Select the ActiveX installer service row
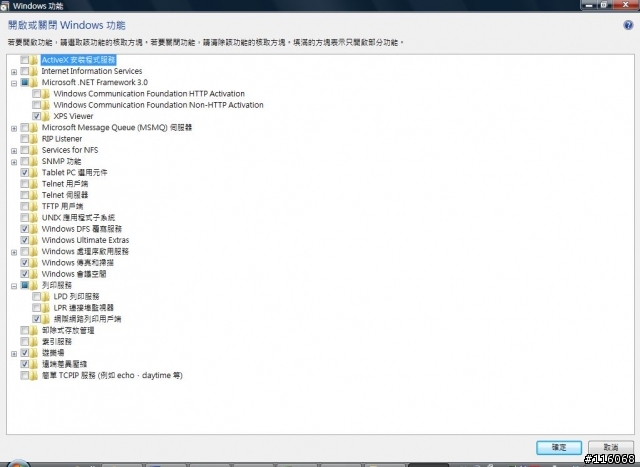Screen dimensions: 640x467 click(78, 60)
